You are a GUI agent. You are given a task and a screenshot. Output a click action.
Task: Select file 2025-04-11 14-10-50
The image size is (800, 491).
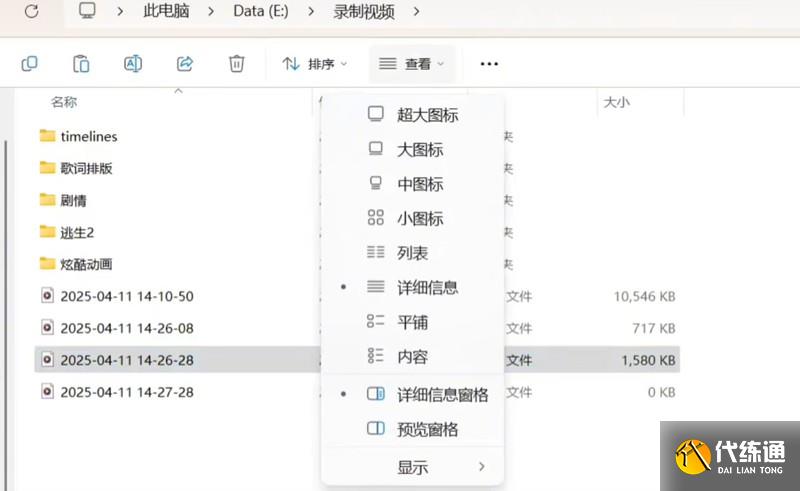click(127, 296)
